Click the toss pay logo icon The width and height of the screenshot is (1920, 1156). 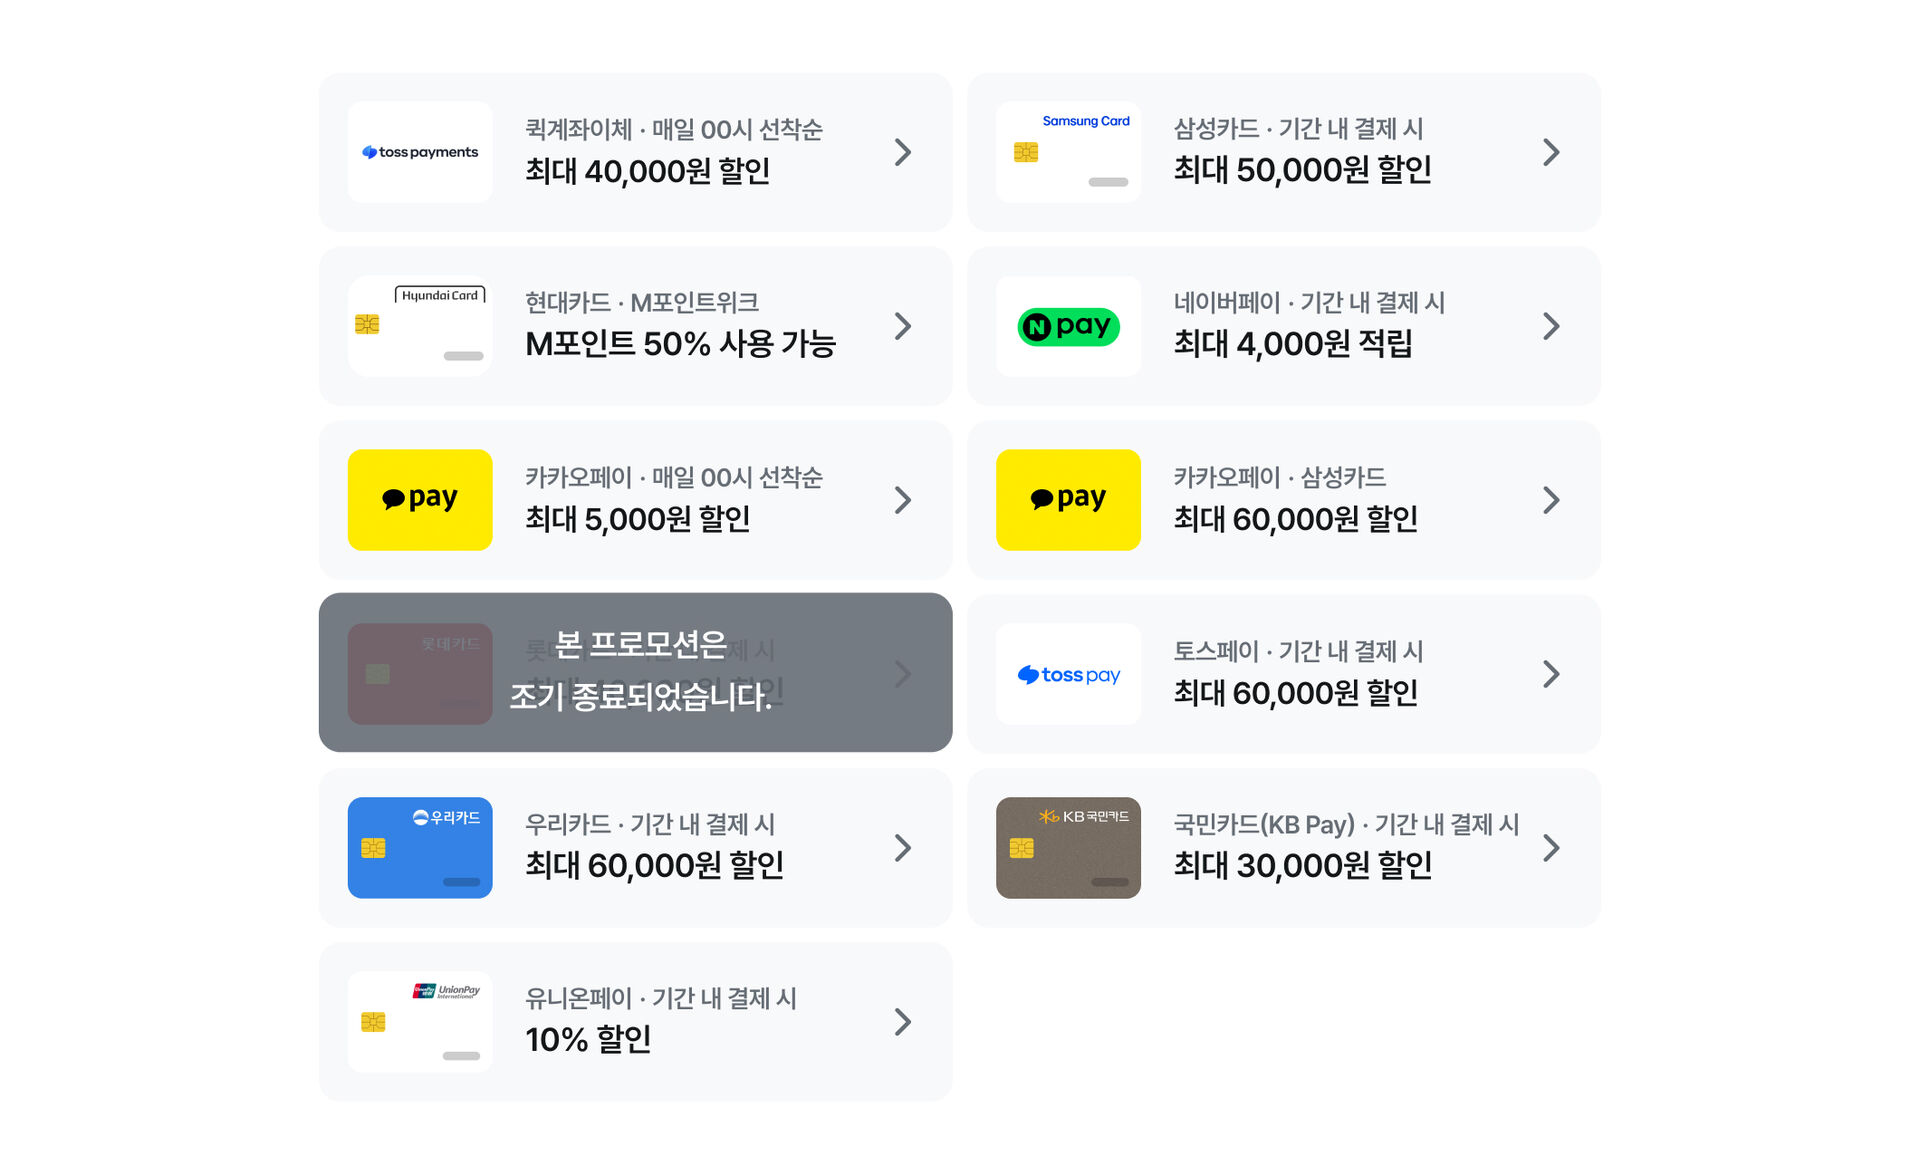pyautogui.click(x=1068, y=674)
